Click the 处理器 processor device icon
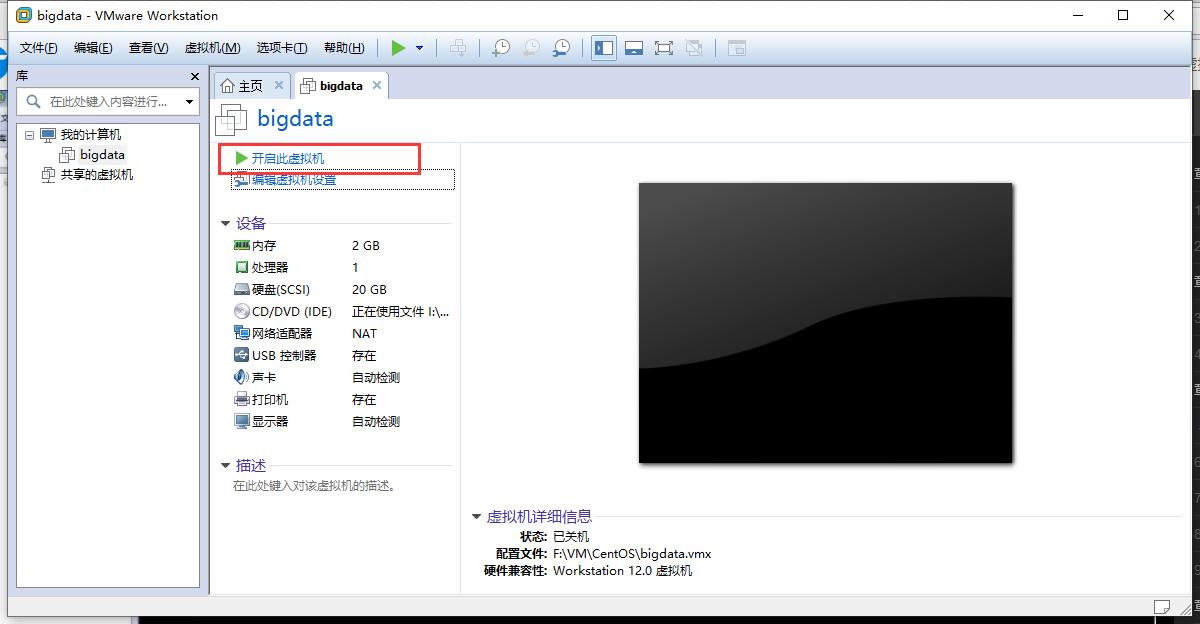The image size is (1200, 624). point(241,267)
